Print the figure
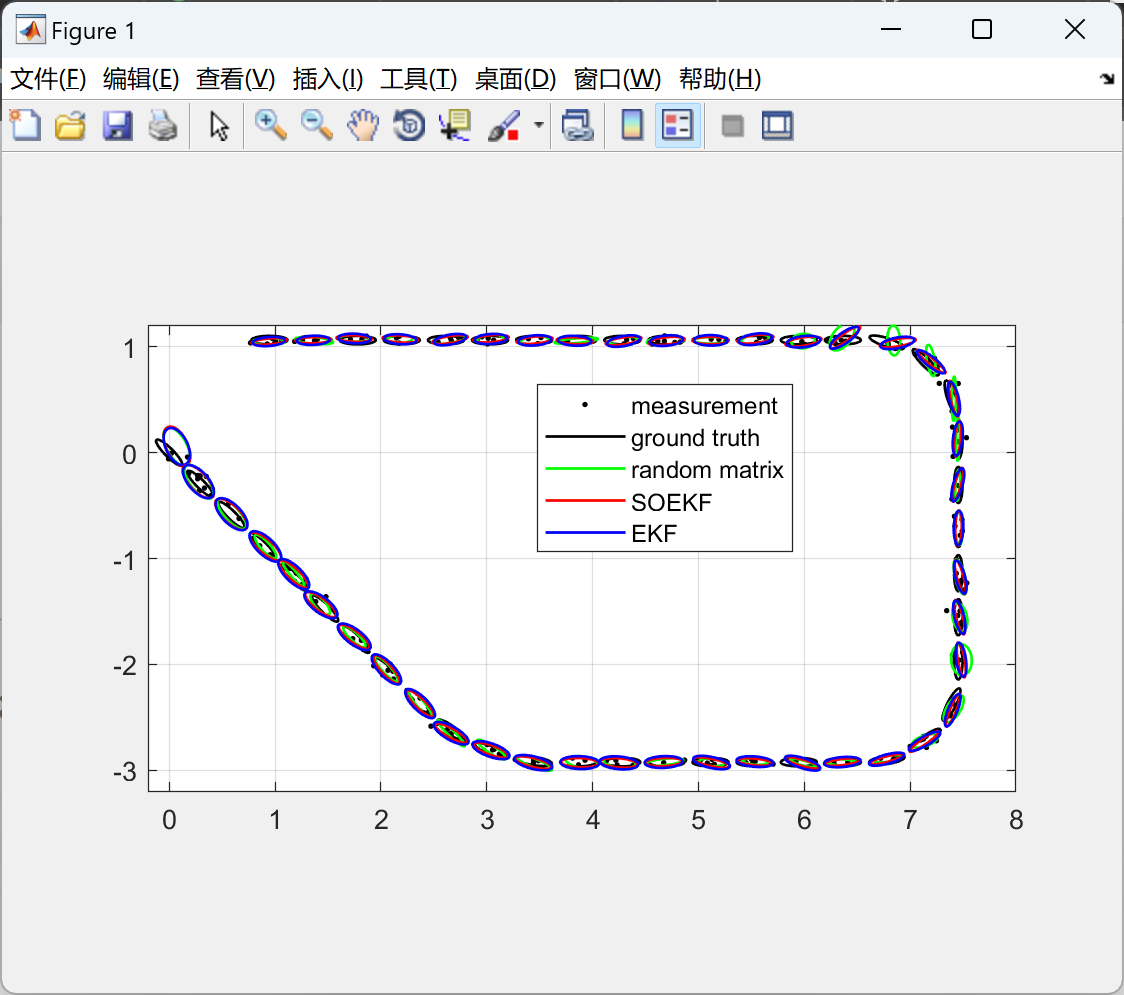1124x995 pixels. [163, 125]
